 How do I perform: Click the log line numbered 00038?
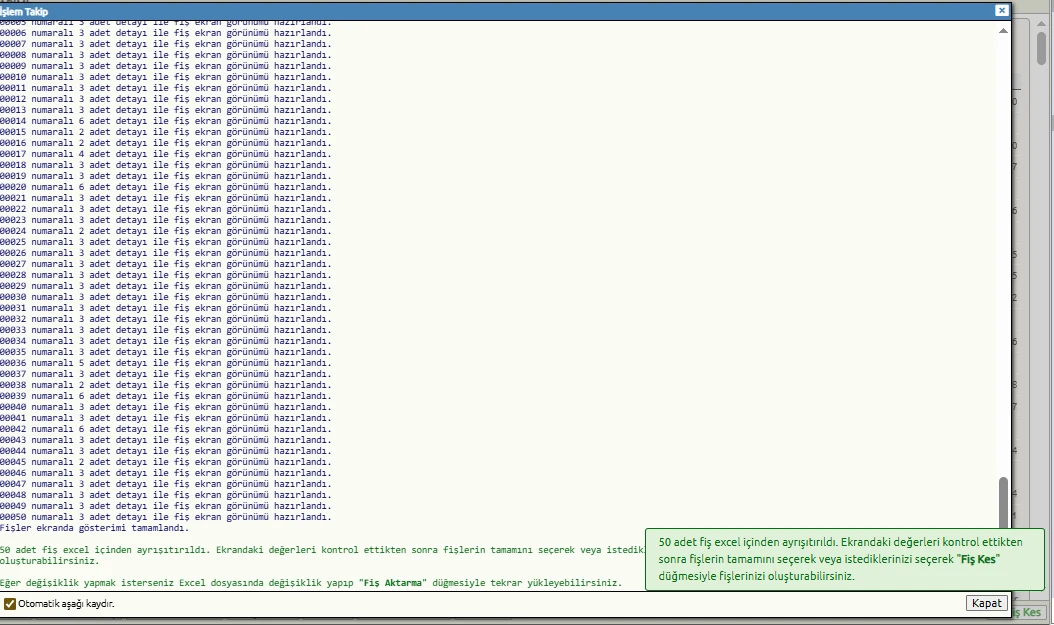pos(165,385)
